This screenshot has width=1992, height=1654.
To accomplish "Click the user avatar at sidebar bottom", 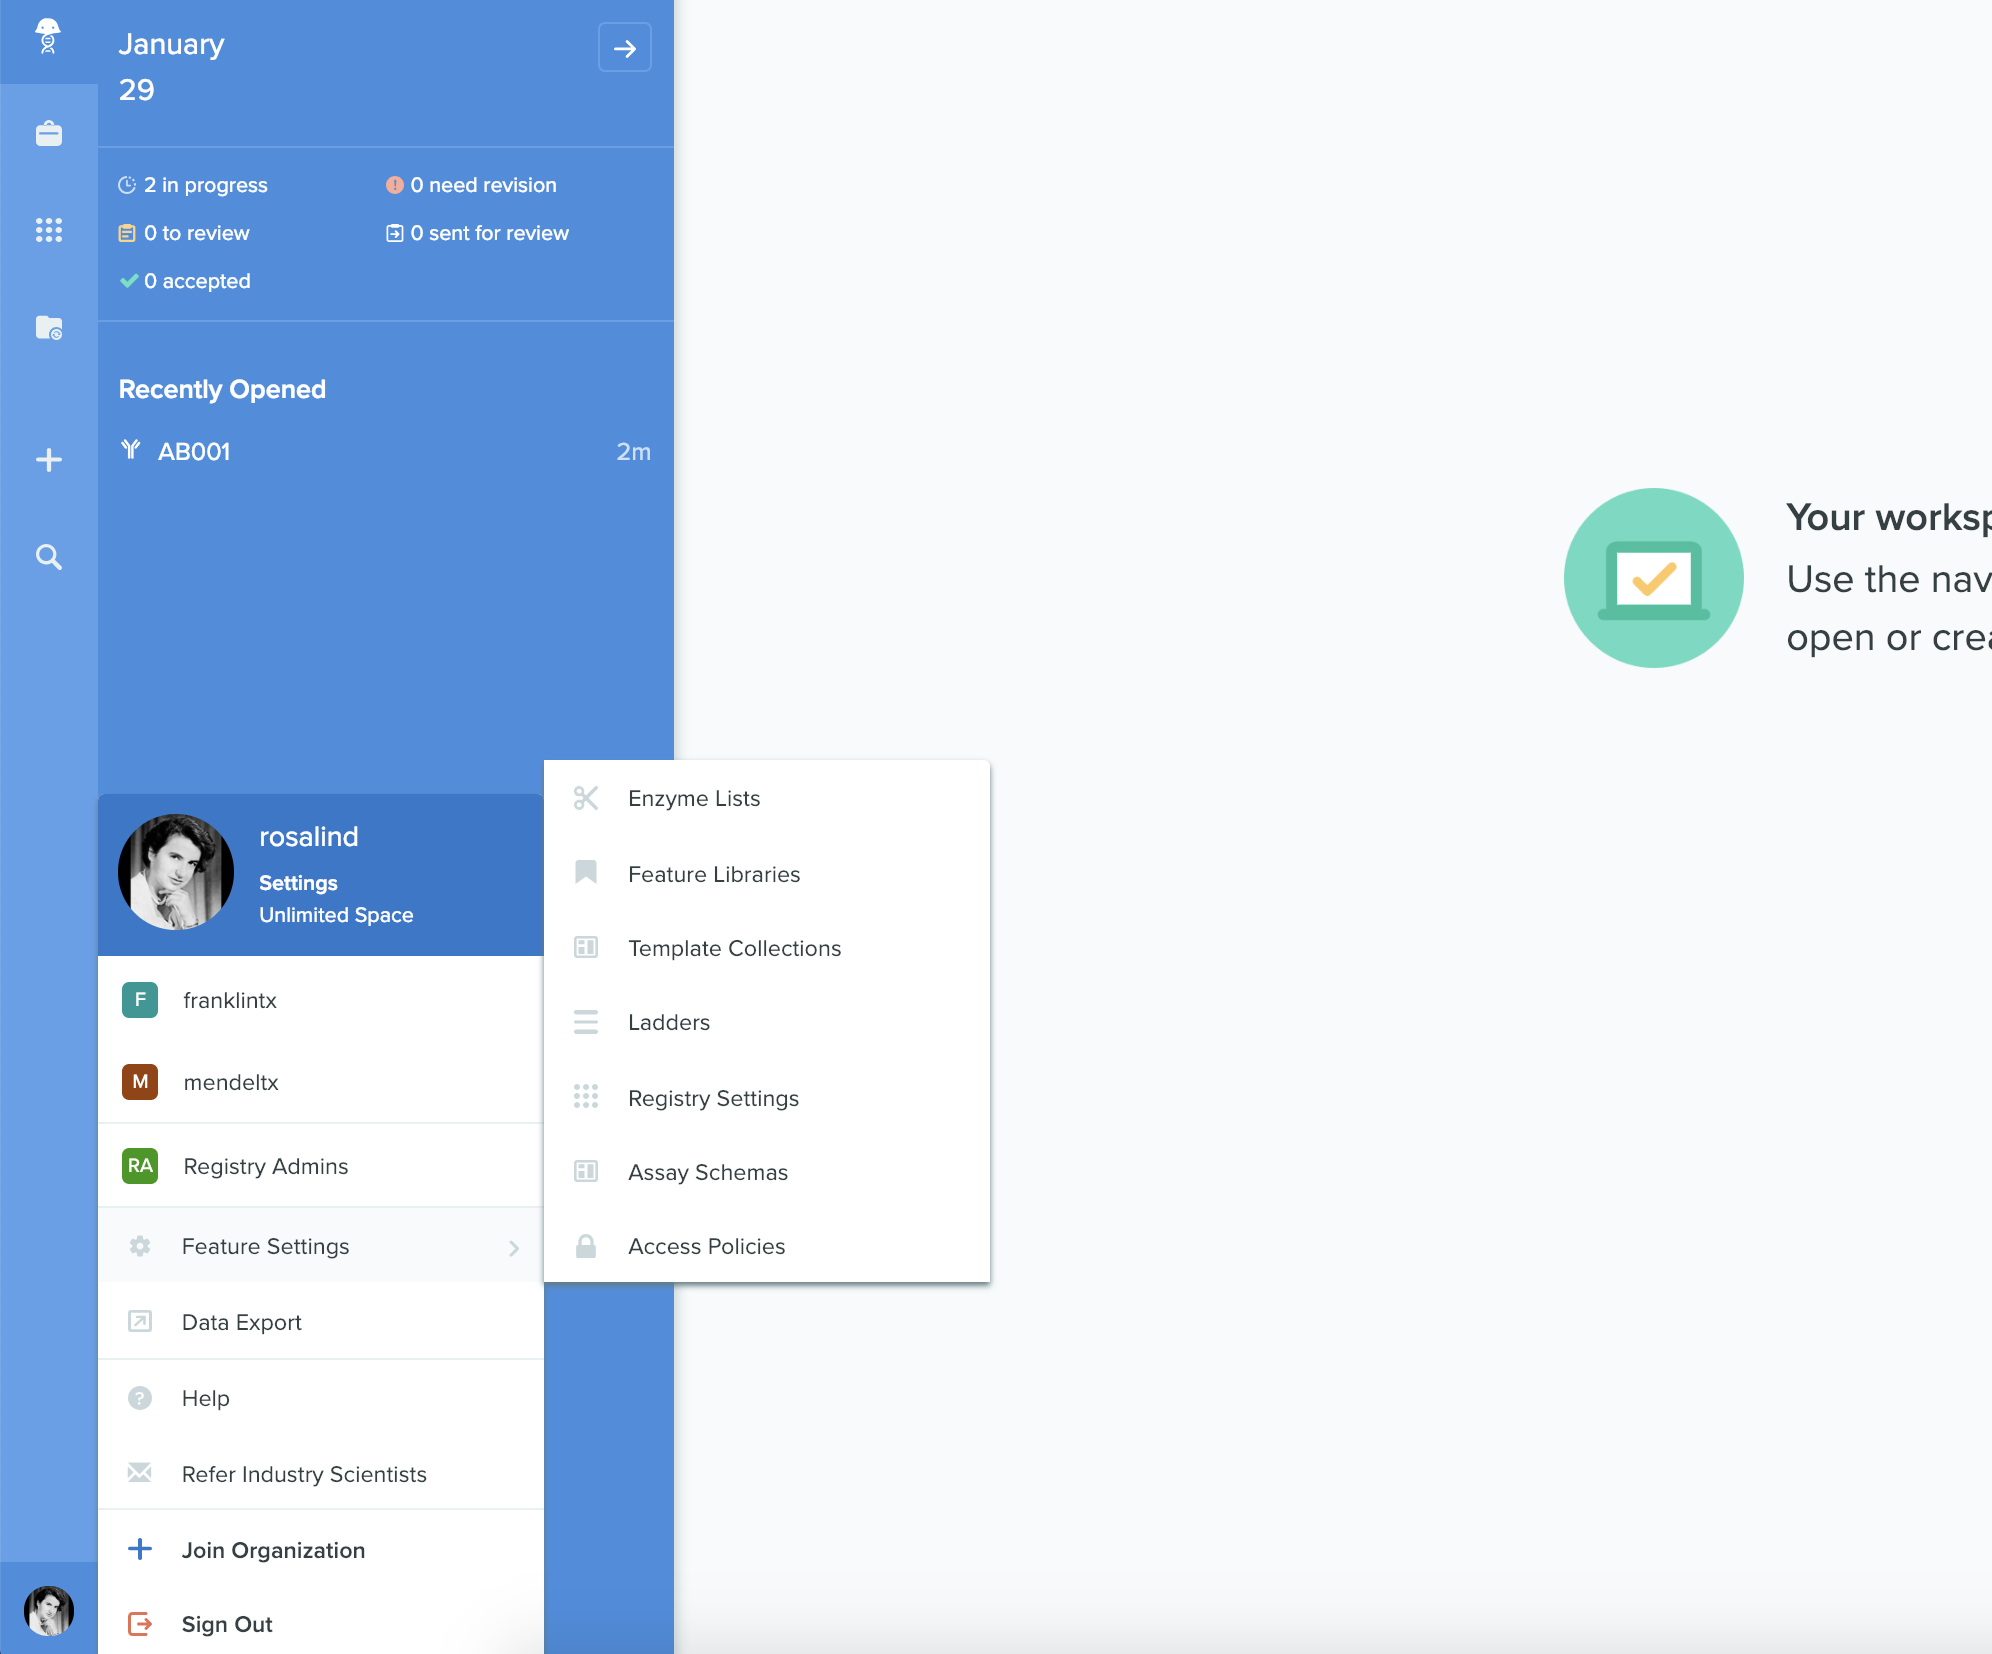I will 49,1611.
